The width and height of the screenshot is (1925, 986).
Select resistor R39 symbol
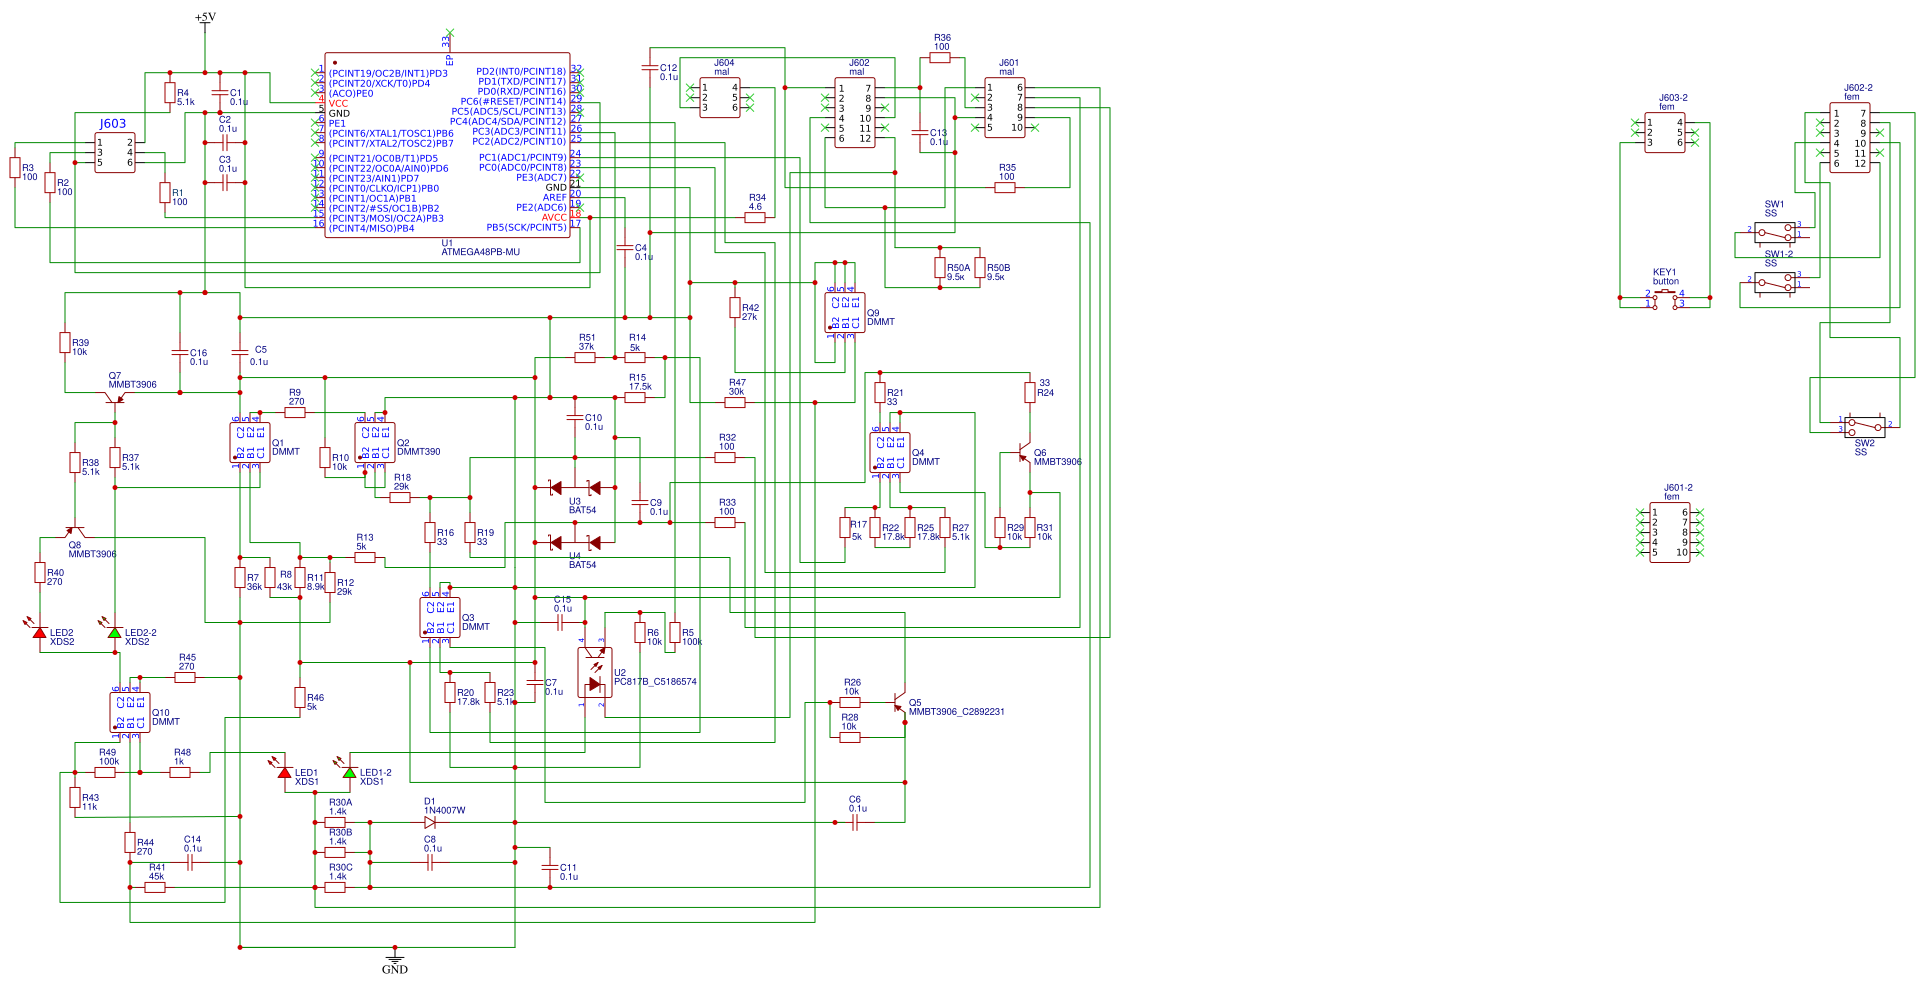(x=65, y=343)
